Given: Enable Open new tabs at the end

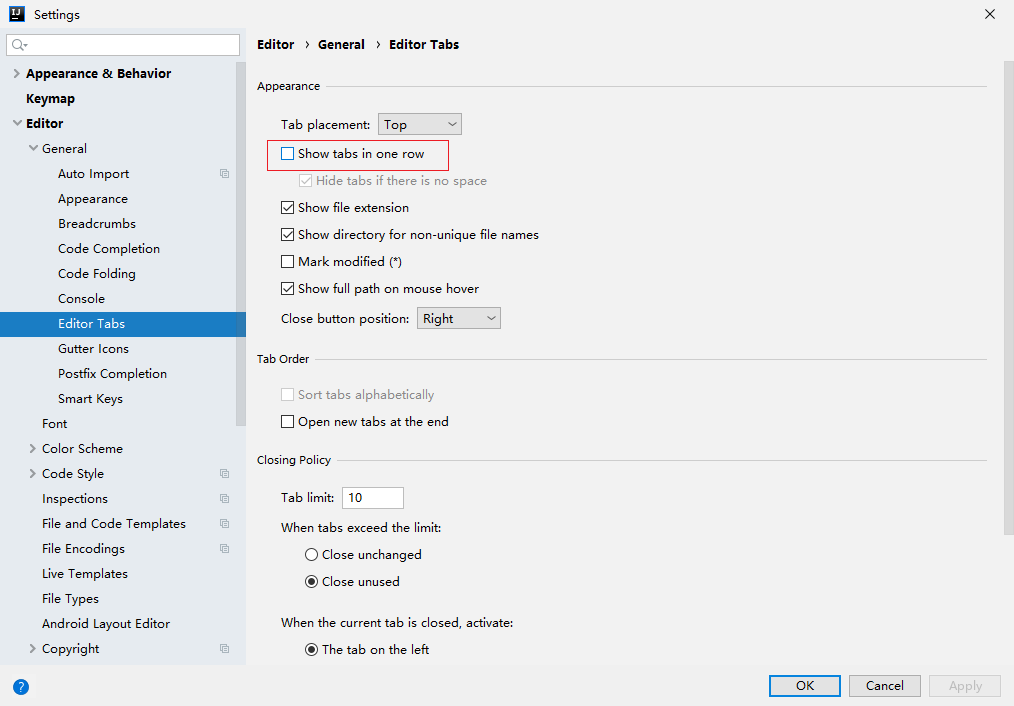Looking at the screenshot, I should click(x=287, y=422).
